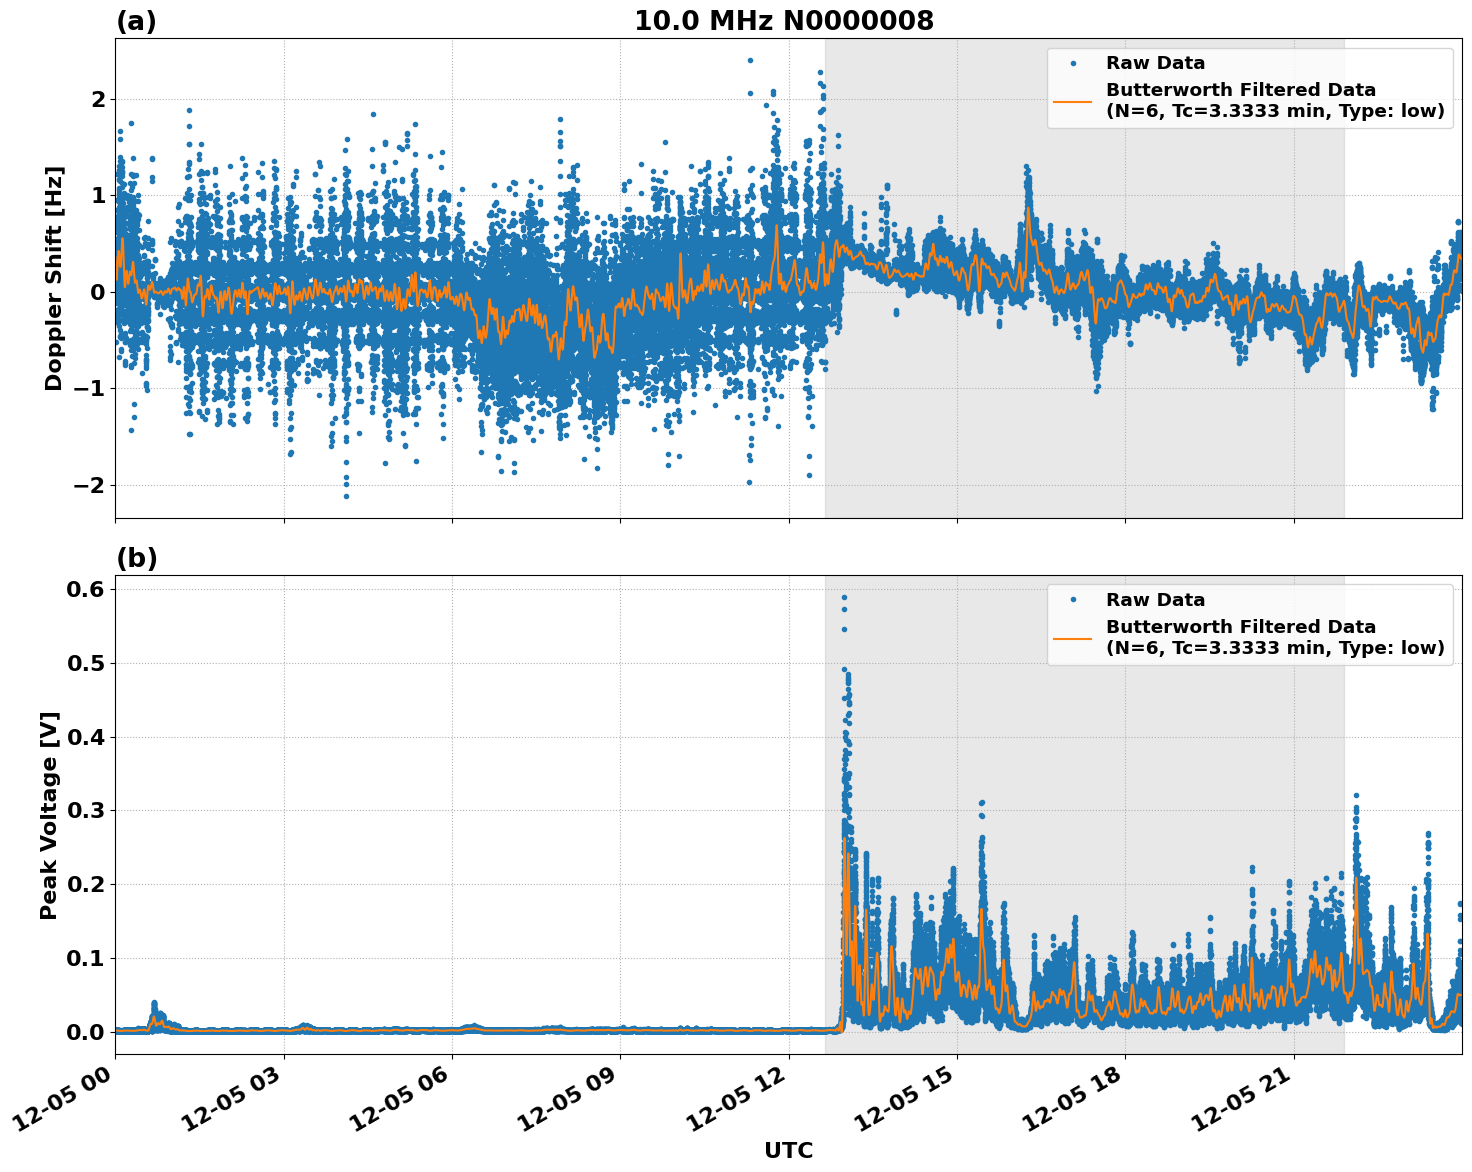Image resolution: width=1472 pixels, height=1172 pixels.
Task: Click the Peak Voltage [V] axis label
Action: pyautogui.click(x=45, y=810)
